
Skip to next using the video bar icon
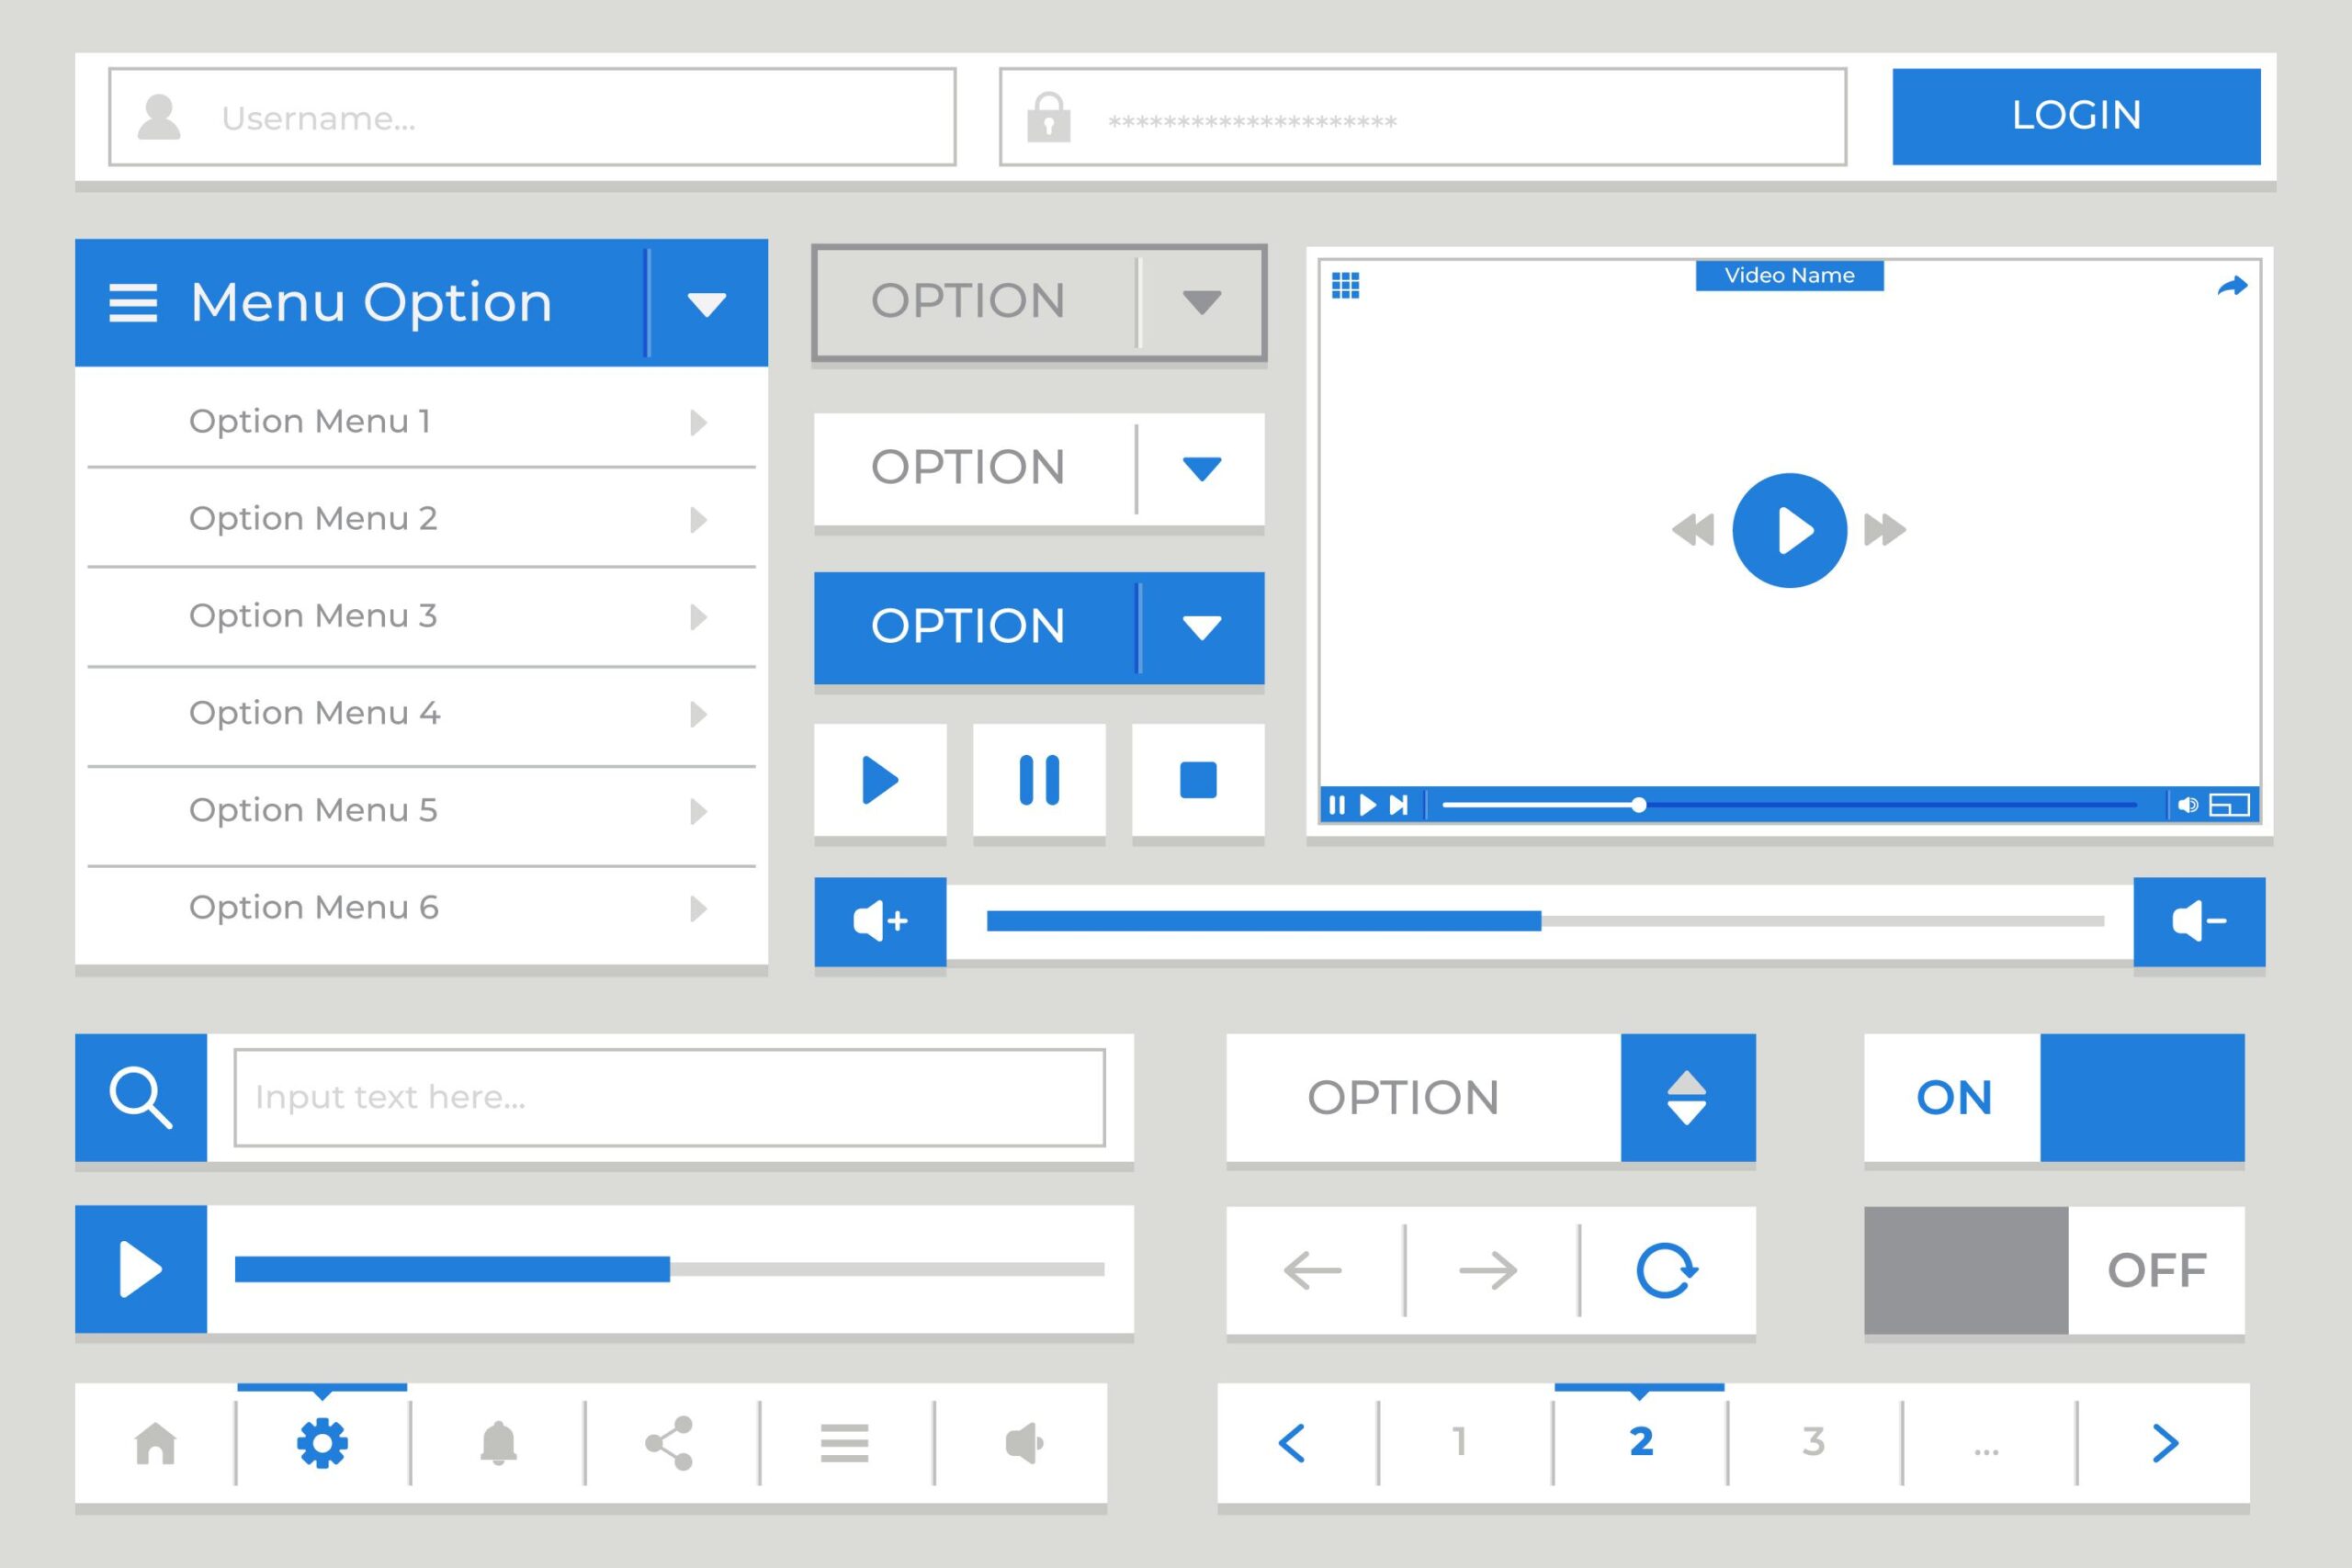(x=1399, y=805)
